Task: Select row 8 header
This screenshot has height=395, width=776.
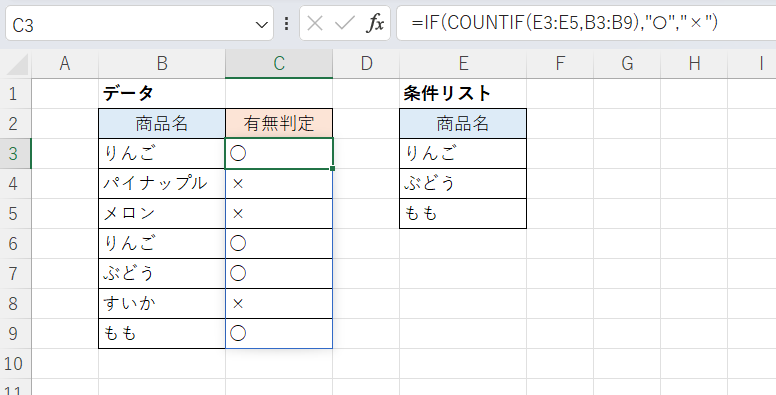Action: coord(15,303)
